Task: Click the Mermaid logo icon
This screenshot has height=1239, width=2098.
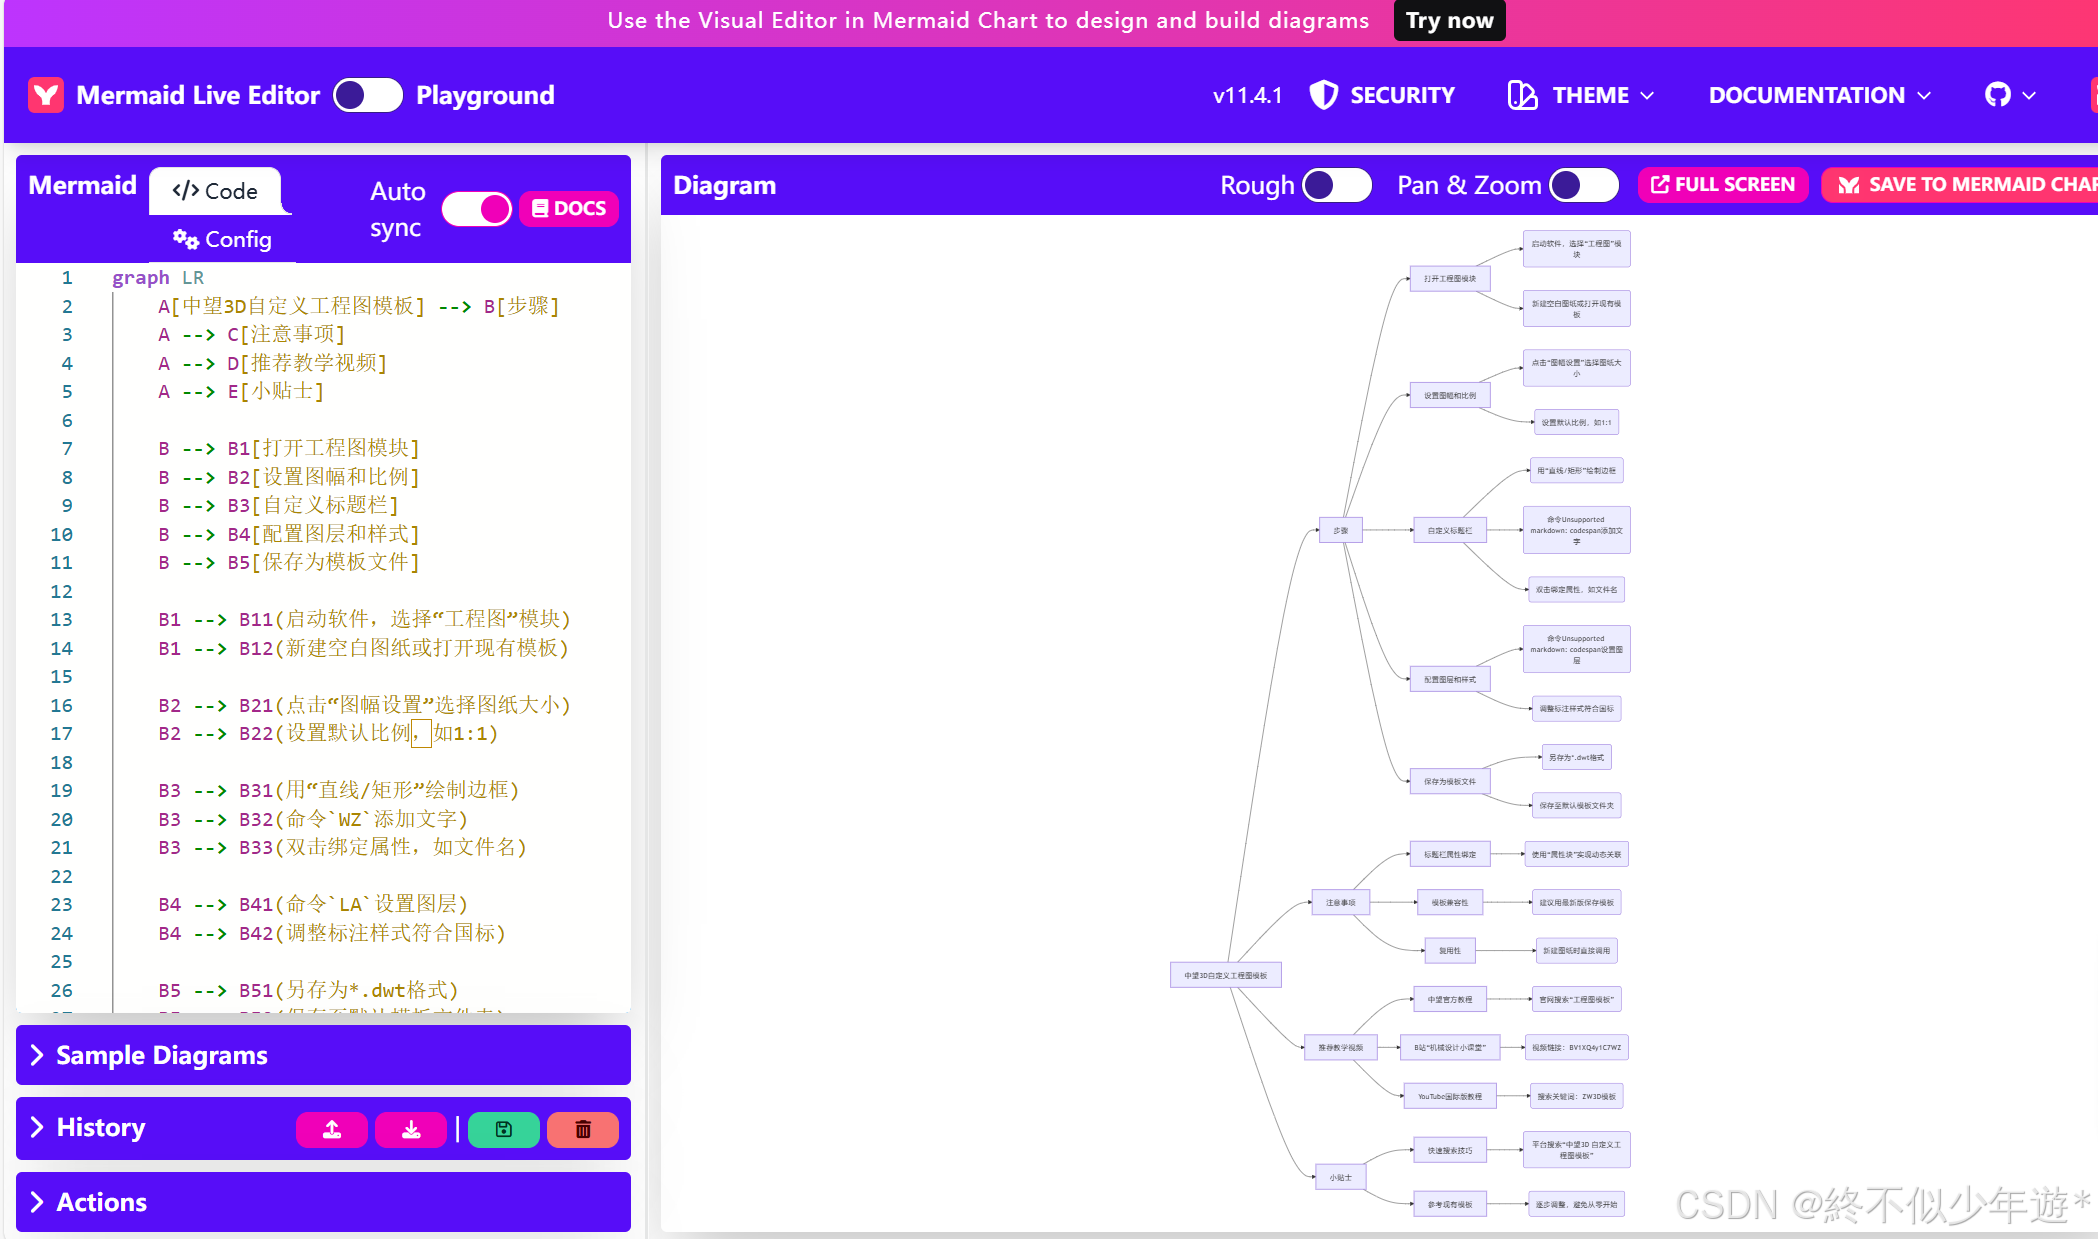Action: pos(45,95)
